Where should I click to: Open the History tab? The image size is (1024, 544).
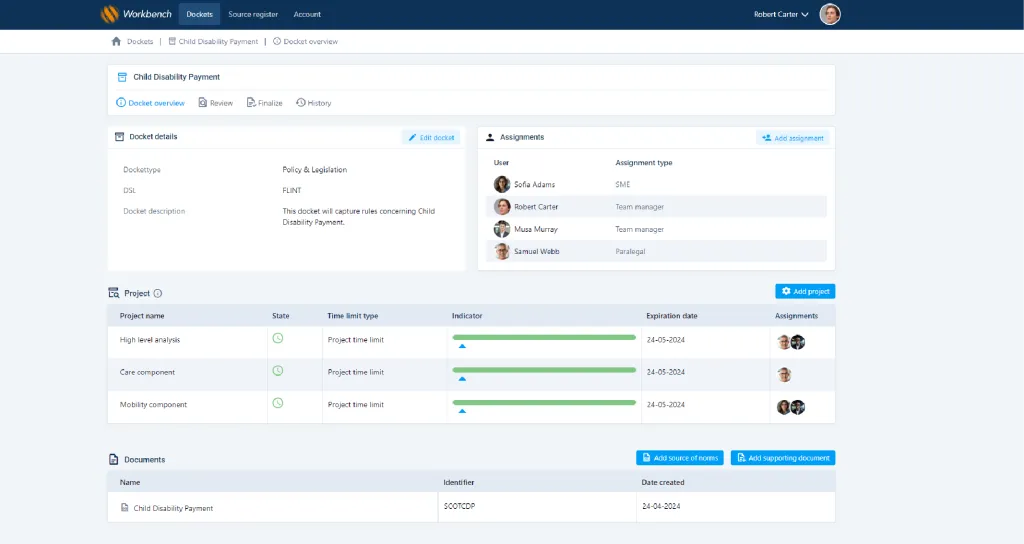[x=314, y=103]
